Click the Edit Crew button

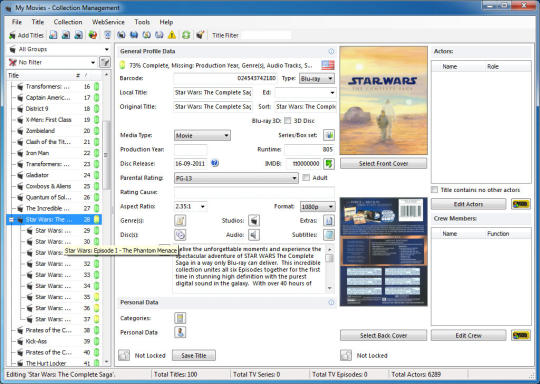468,335
